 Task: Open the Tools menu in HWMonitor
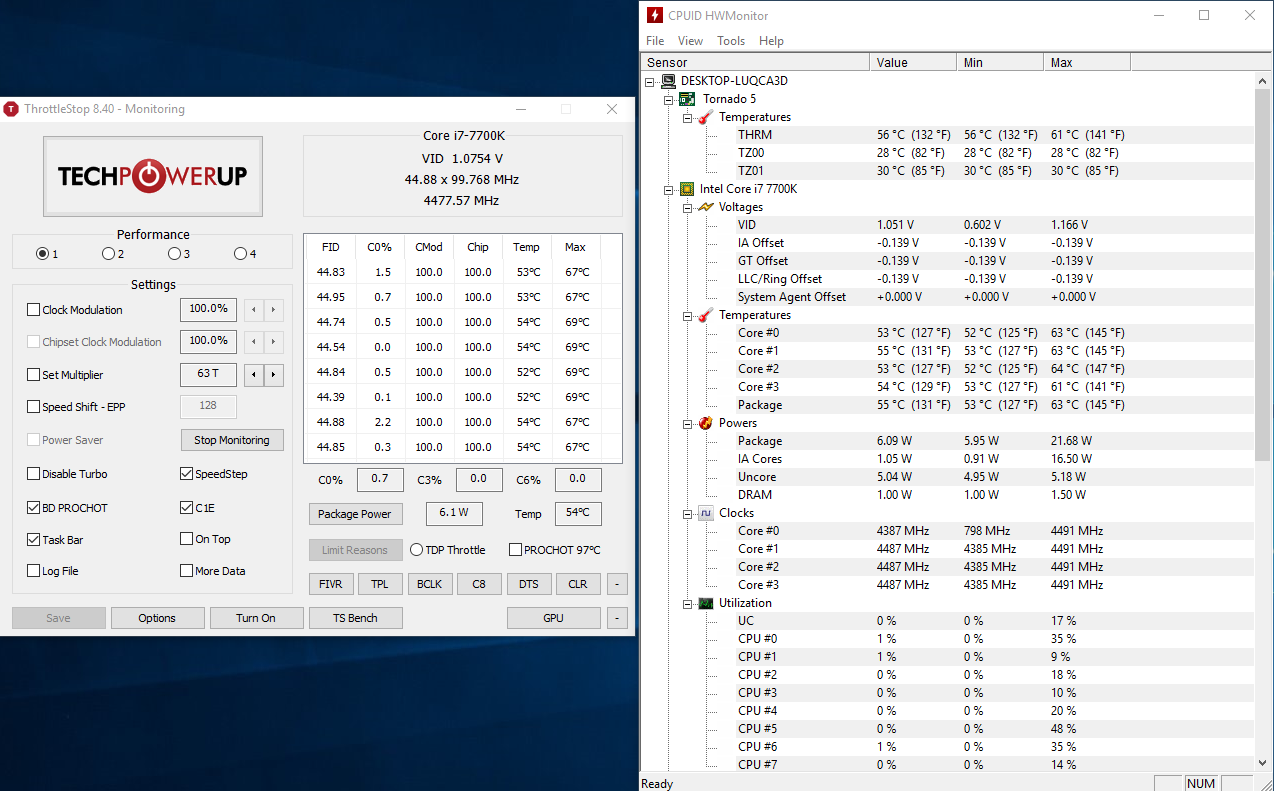pos(731,41)
